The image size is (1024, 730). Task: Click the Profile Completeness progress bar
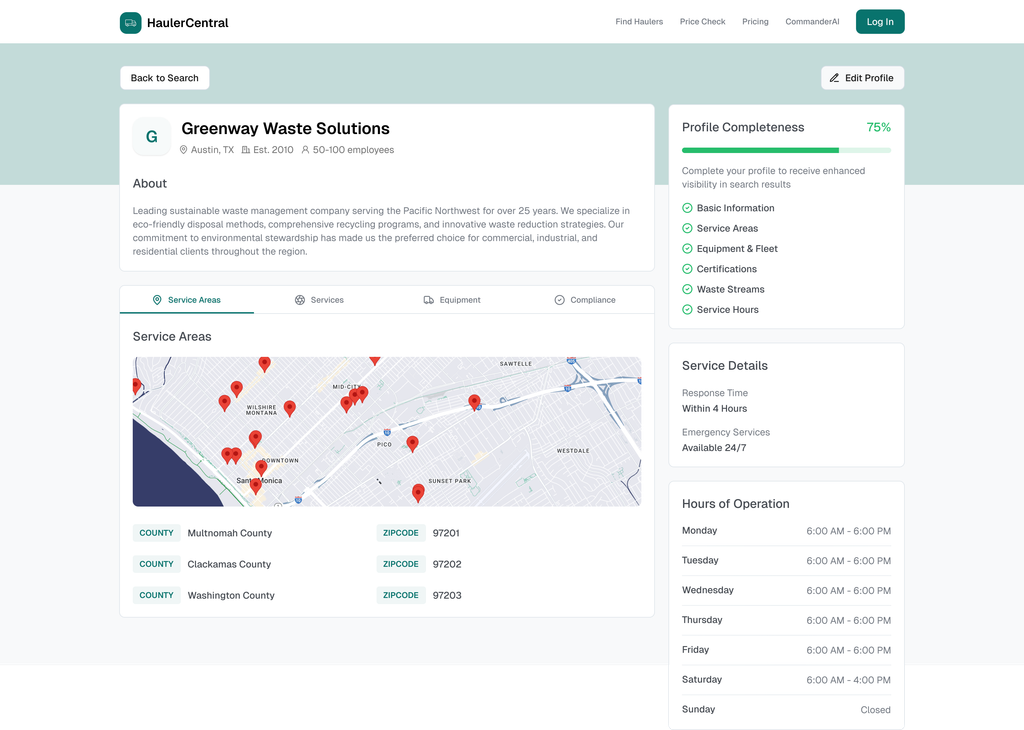click(x=786, y=150)
